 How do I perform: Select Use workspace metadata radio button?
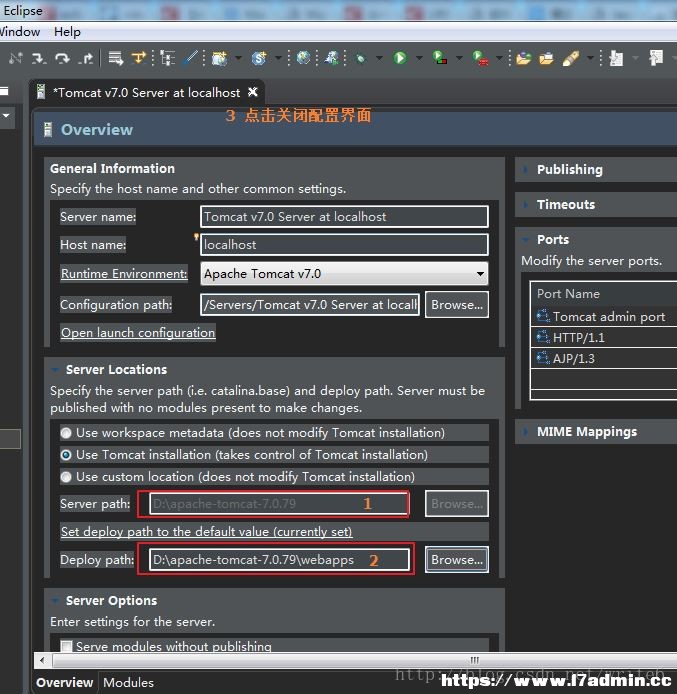click(66, 433)
